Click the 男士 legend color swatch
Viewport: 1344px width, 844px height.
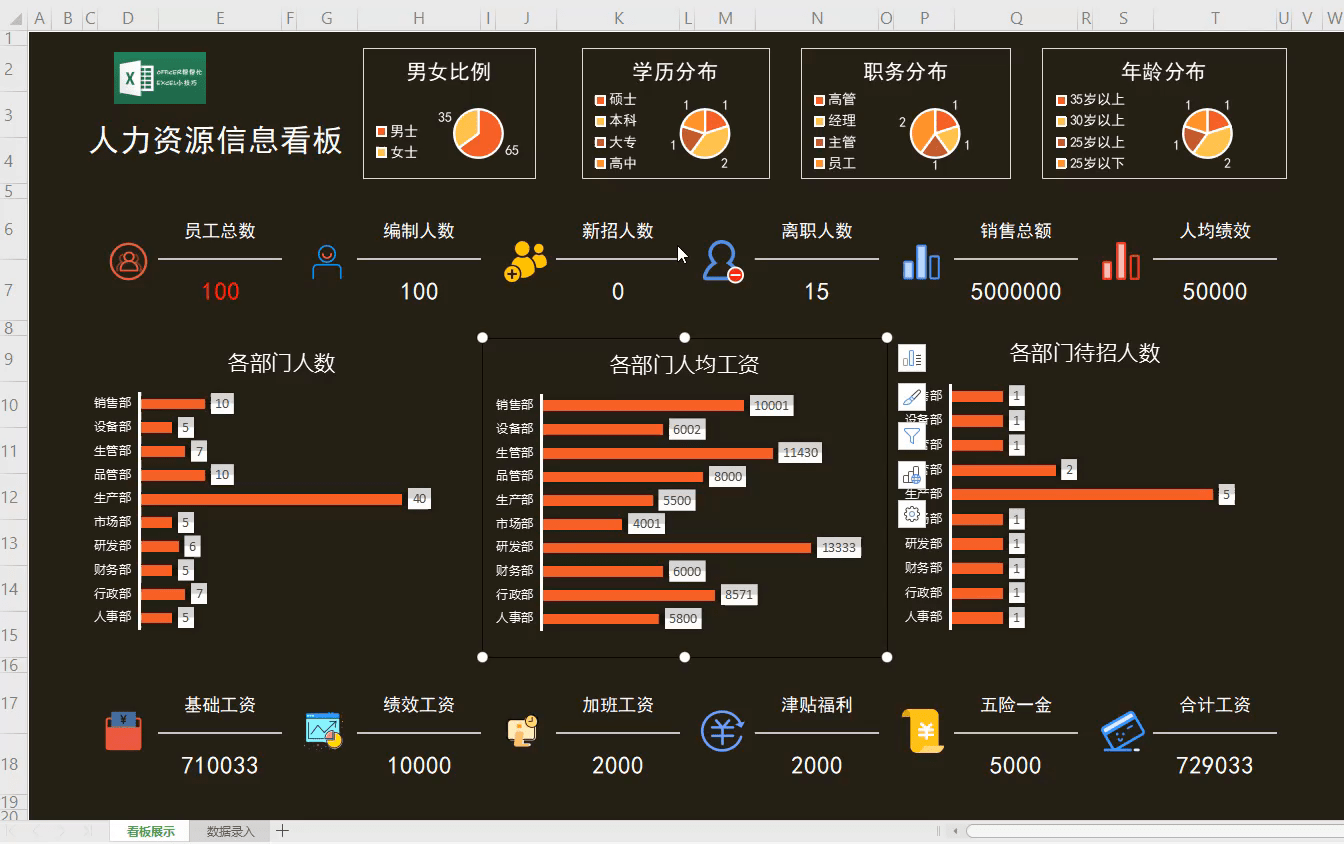point(381,132)
